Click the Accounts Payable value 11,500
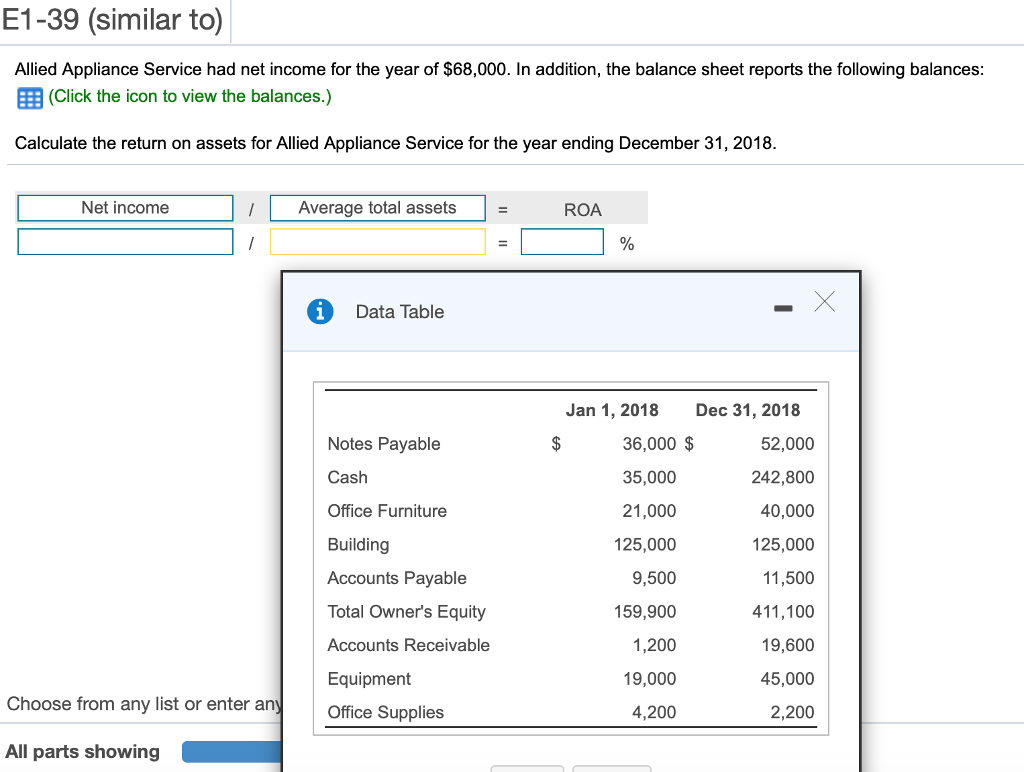Viewport: 1024px width, 772px height. pyautogui.click(x=788, y=578)
